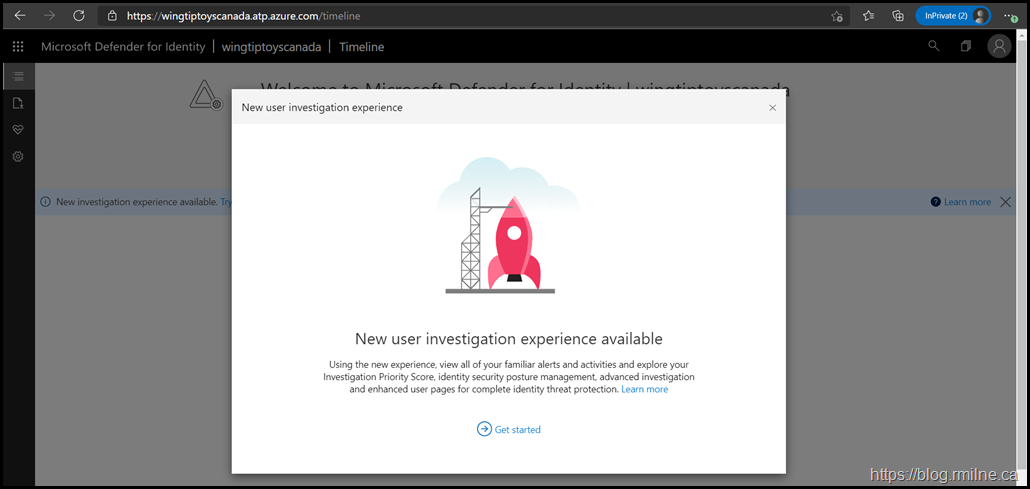Open the browser Favorites star list
The height and width of the screenshot is (489, 1030).
coord(868,16)
